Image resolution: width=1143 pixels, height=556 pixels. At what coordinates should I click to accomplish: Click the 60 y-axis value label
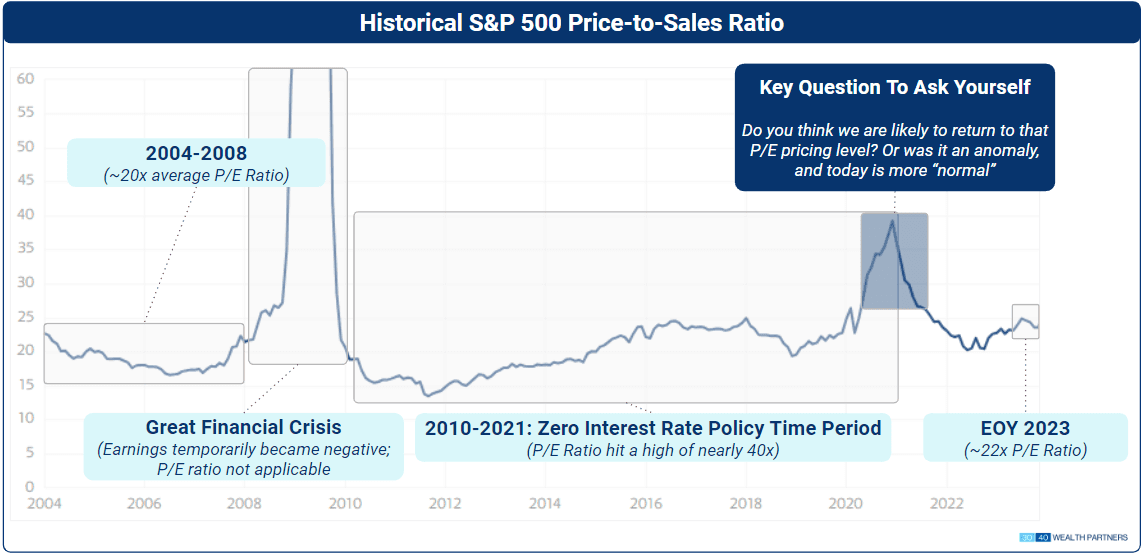coord(26,79)
